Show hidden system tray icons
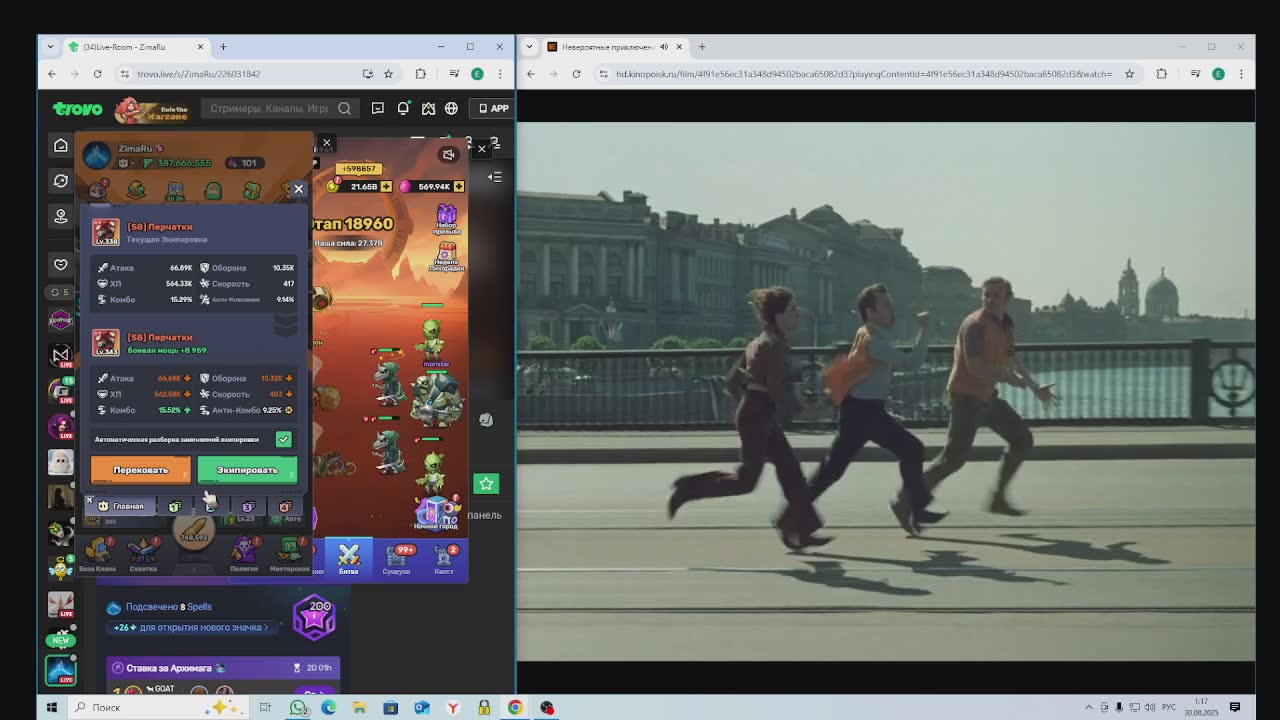 pos(1088,707)
